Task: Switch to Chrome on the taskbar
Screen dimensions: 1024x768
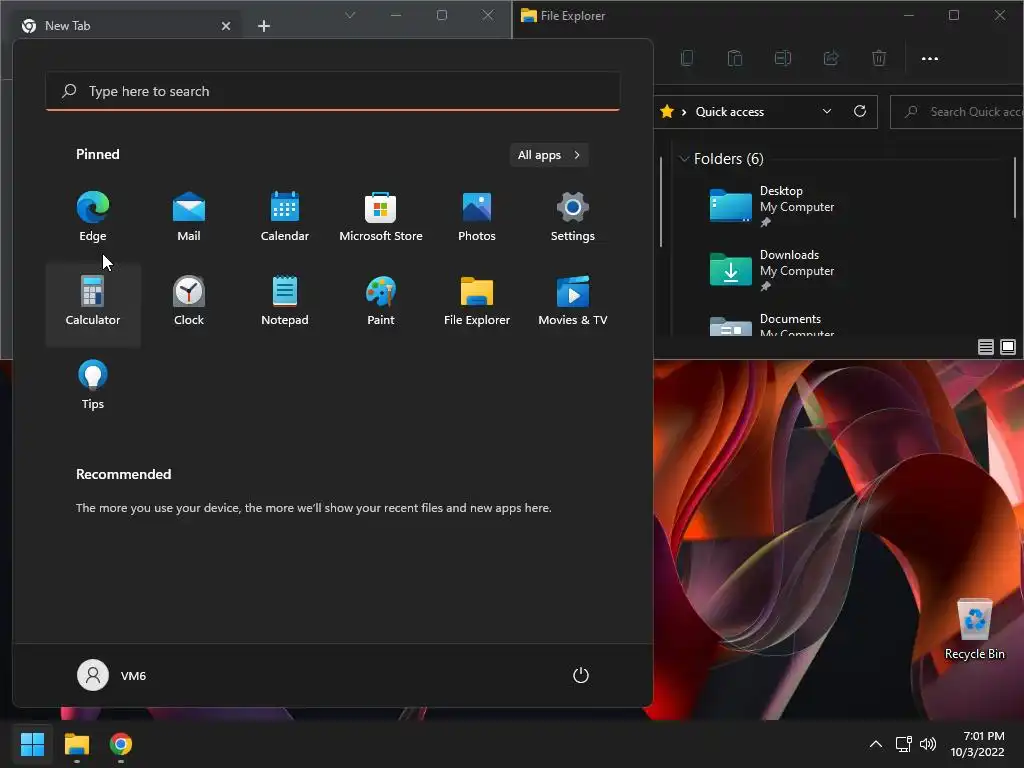Action: [x=121, y=744]
